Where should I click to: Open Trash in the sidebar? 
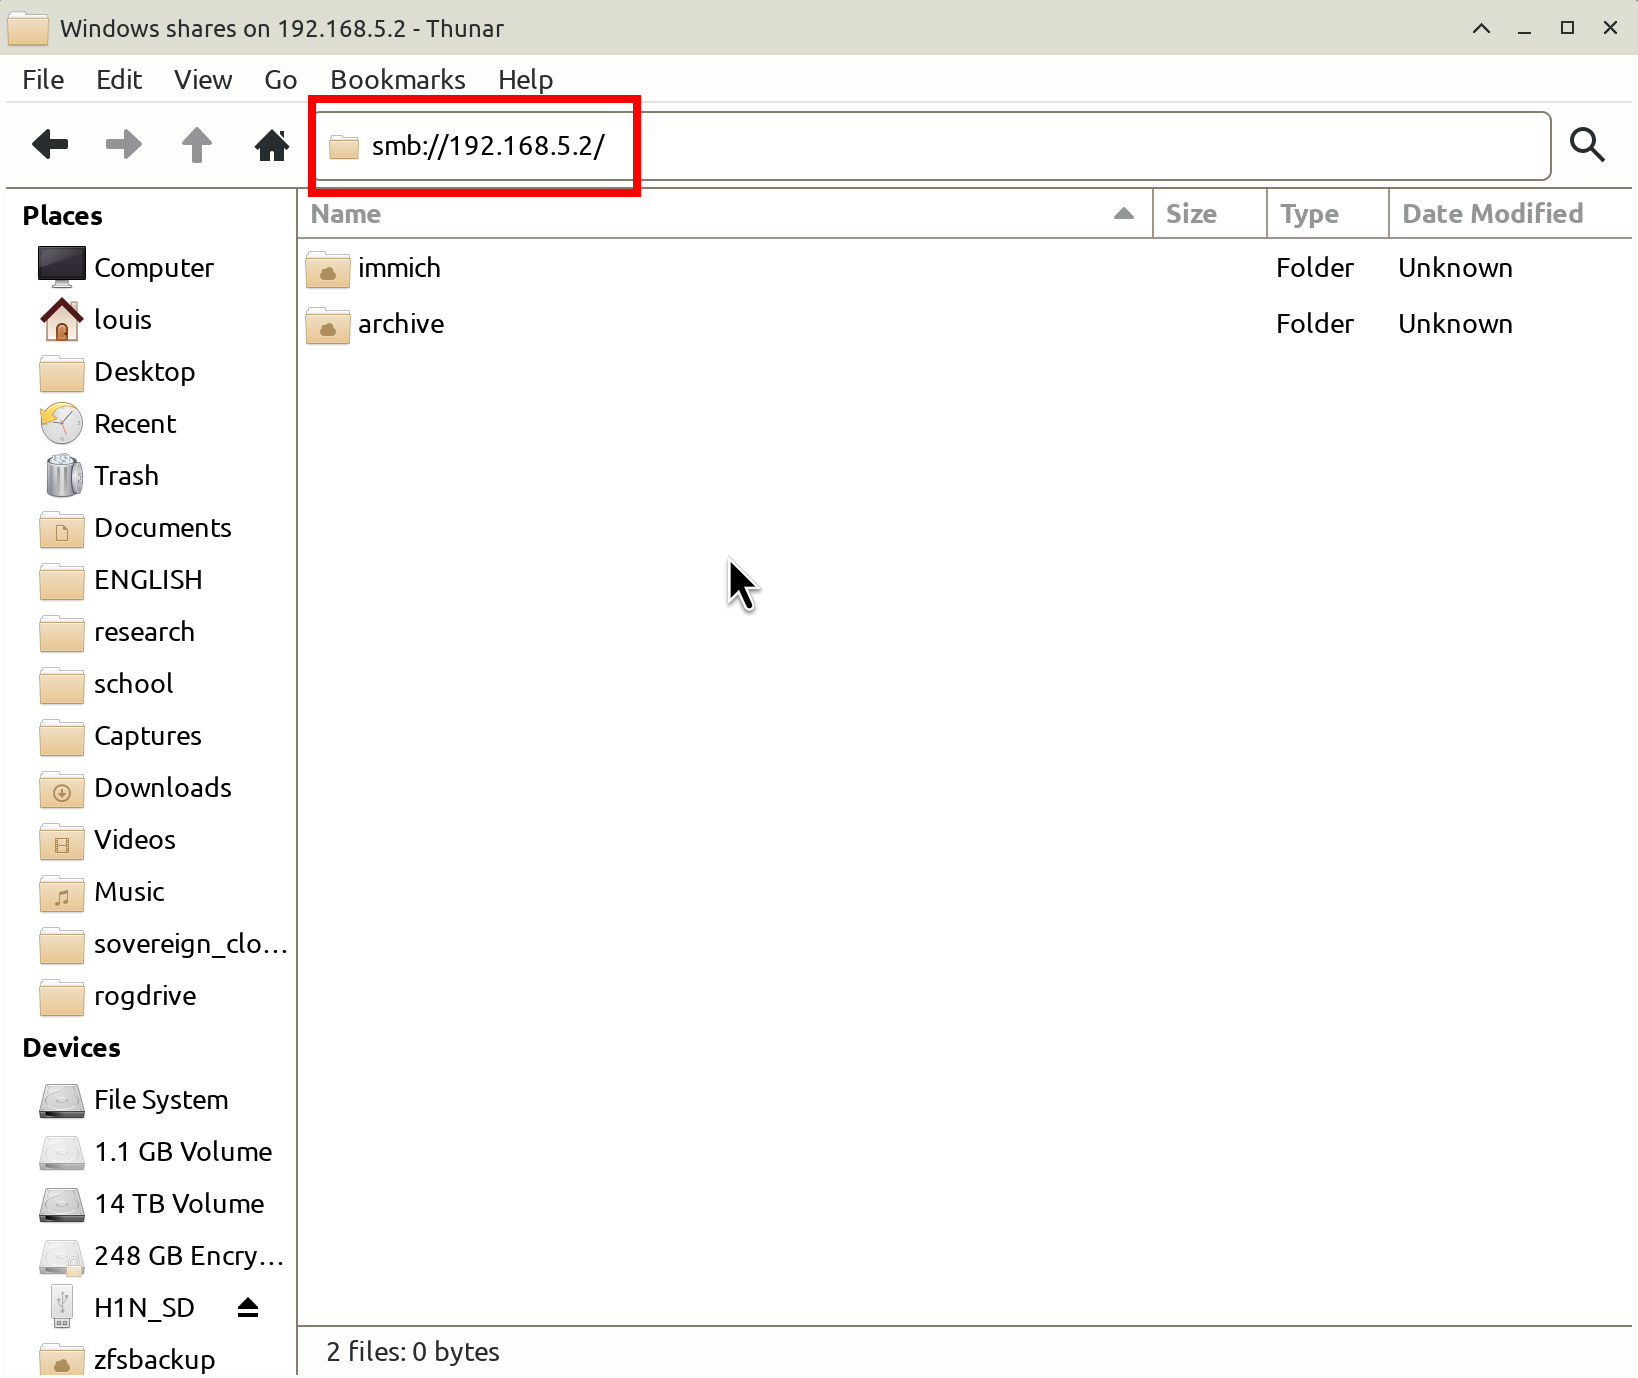(x=150, y=476)
